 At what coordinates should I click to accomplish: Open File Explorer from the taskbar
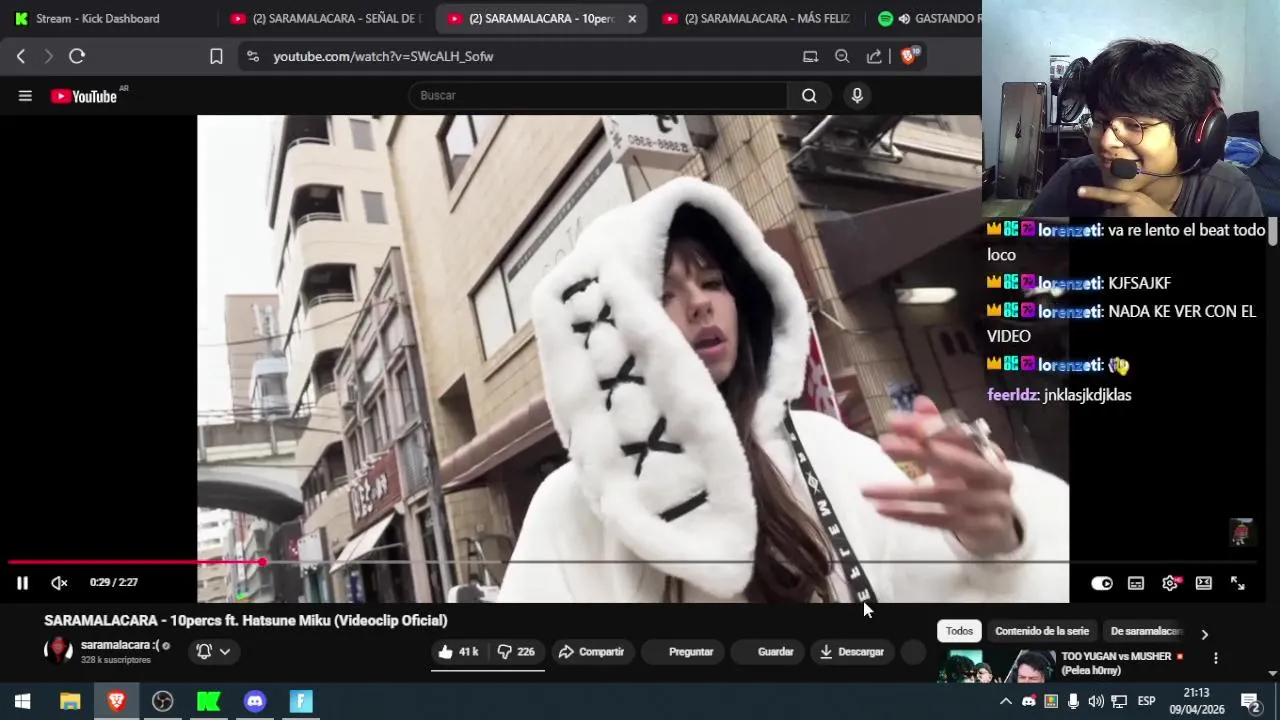(70, 701)
